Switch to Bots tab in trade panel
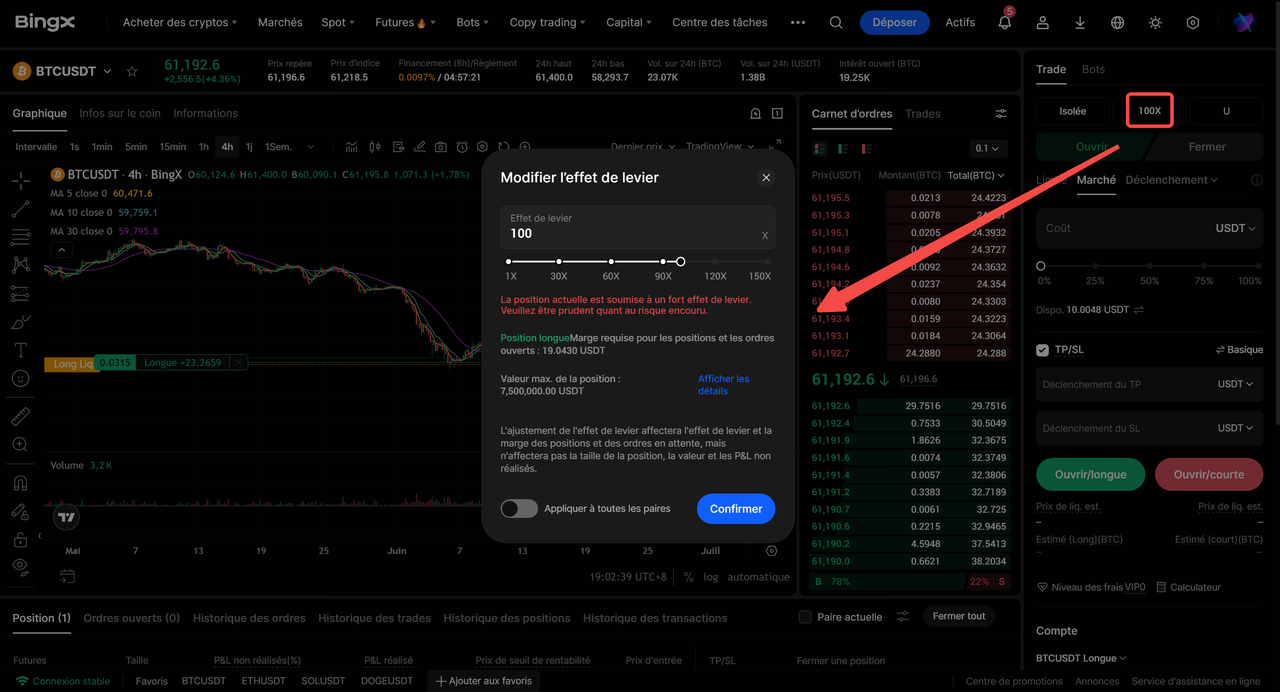This screenshot has width=1280, height=692. [1093, 69]
